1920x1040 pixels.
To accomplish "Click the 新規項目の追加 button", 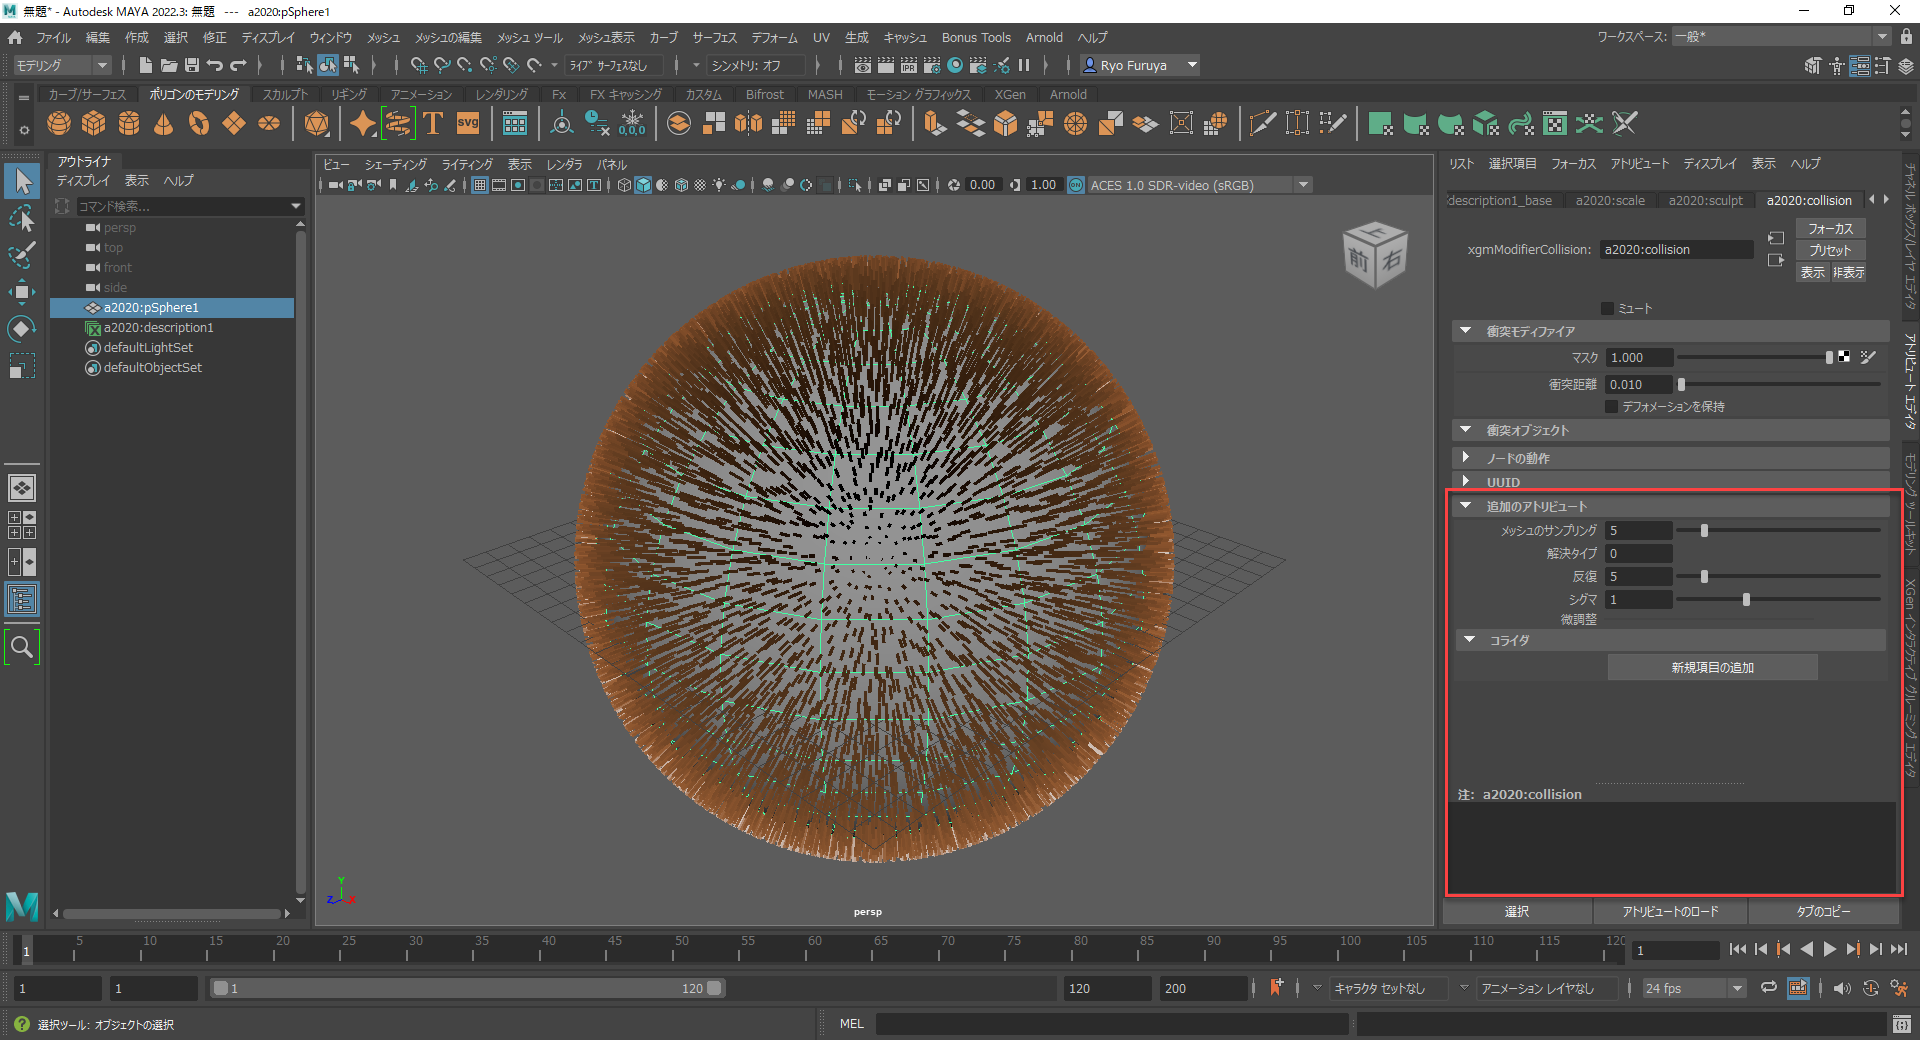I will pyautogui.click(x=1712, y=667).
